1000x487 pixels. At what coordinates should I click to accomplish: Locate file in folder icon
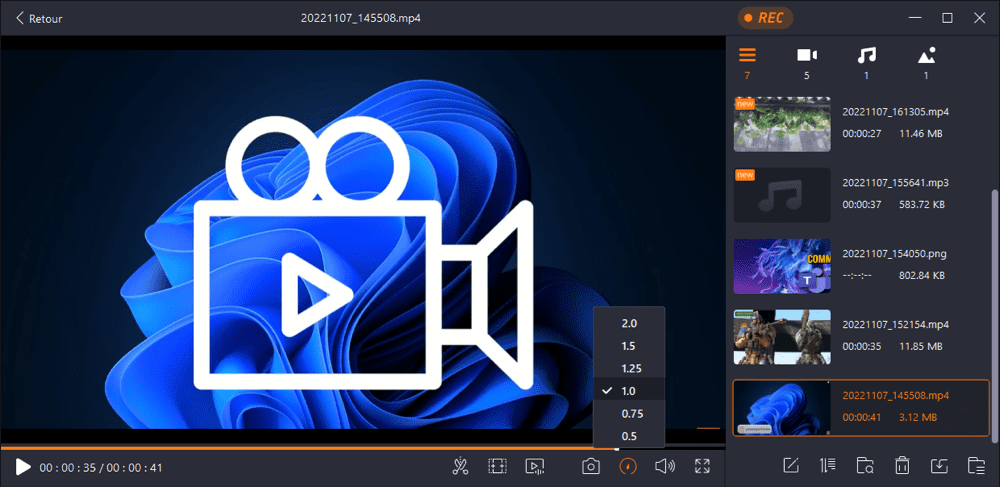pos(865,466)
